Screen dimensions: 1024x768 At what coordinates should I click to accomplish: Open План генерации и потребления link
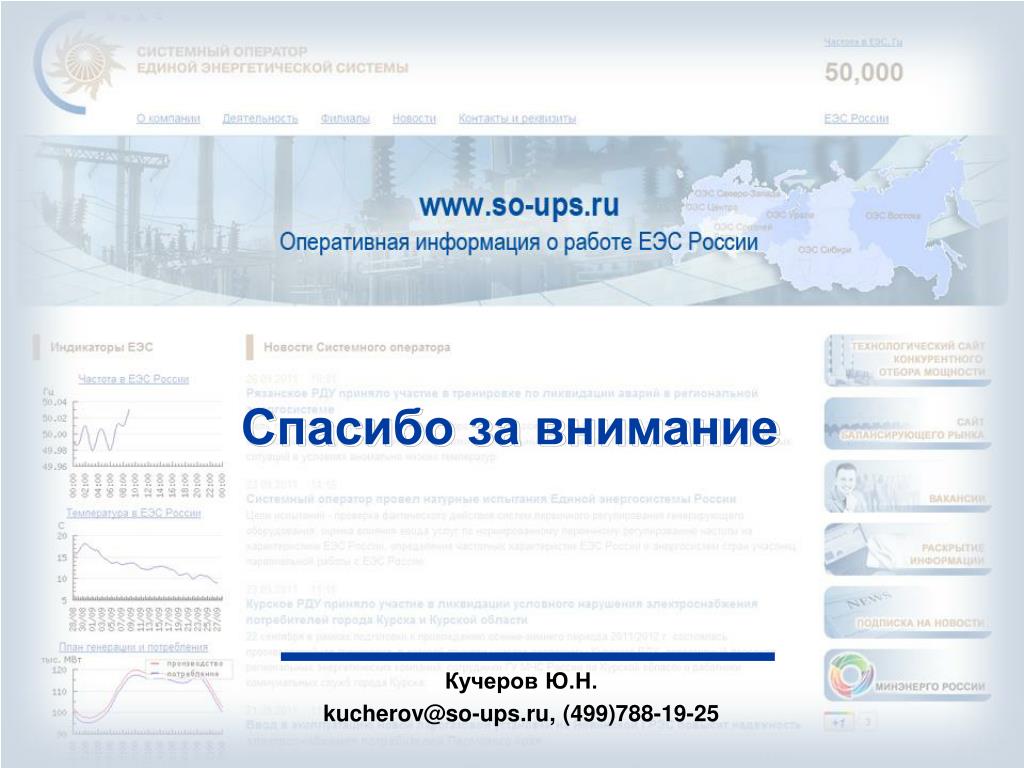tap(133, 647)
